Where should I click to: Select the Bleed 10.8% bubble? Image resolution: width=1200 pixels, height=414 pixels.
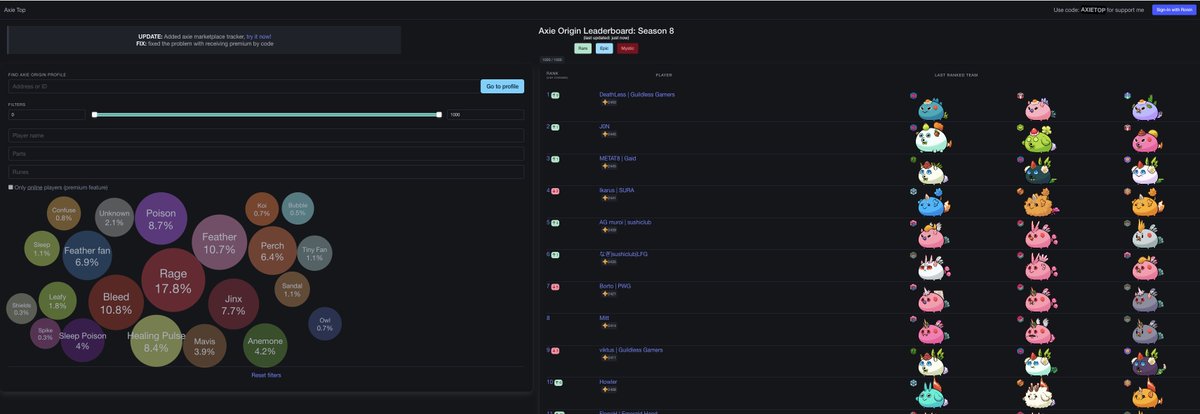click(x=116, y=303)
